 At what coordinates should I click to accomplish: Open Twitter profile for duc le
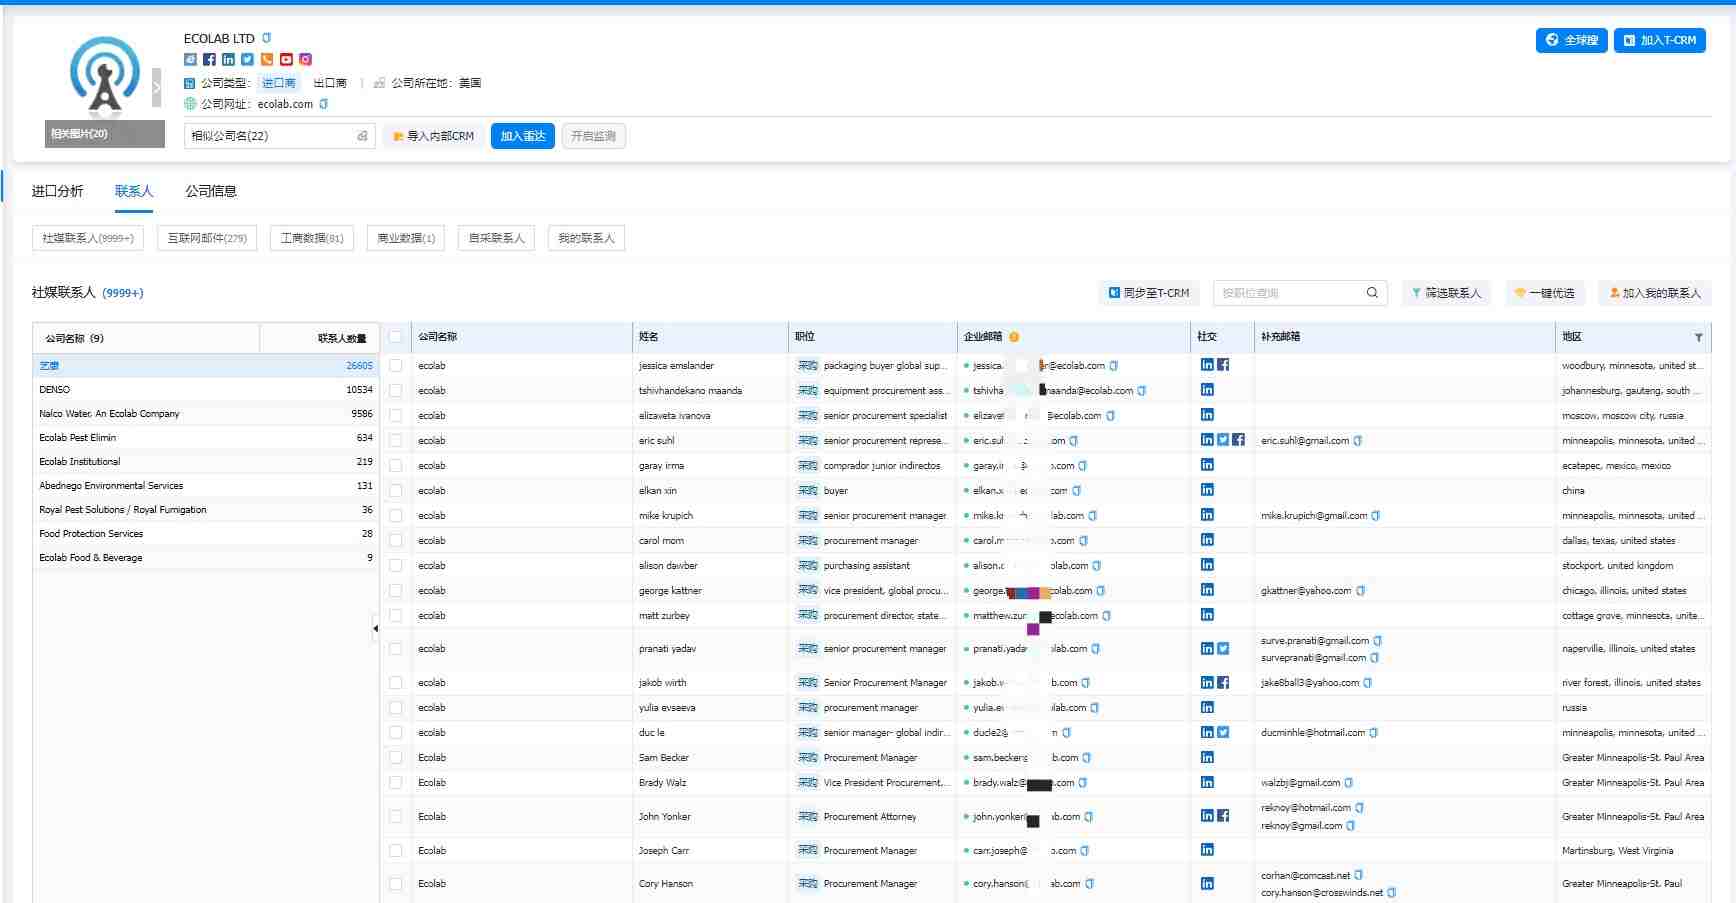click(x=1223, y=732)
